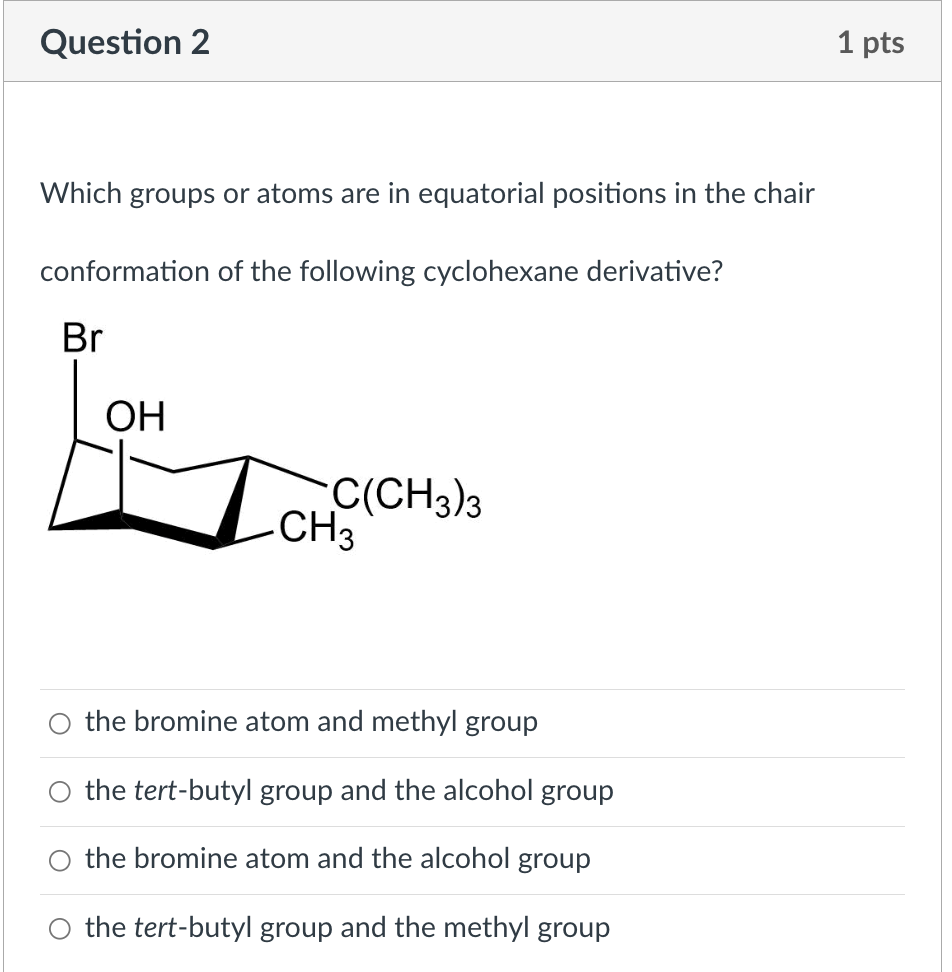Click the 'the bromine atom and methyl group' answer text
This screenshot has width=952, height=972.
(x=311, y=722)
